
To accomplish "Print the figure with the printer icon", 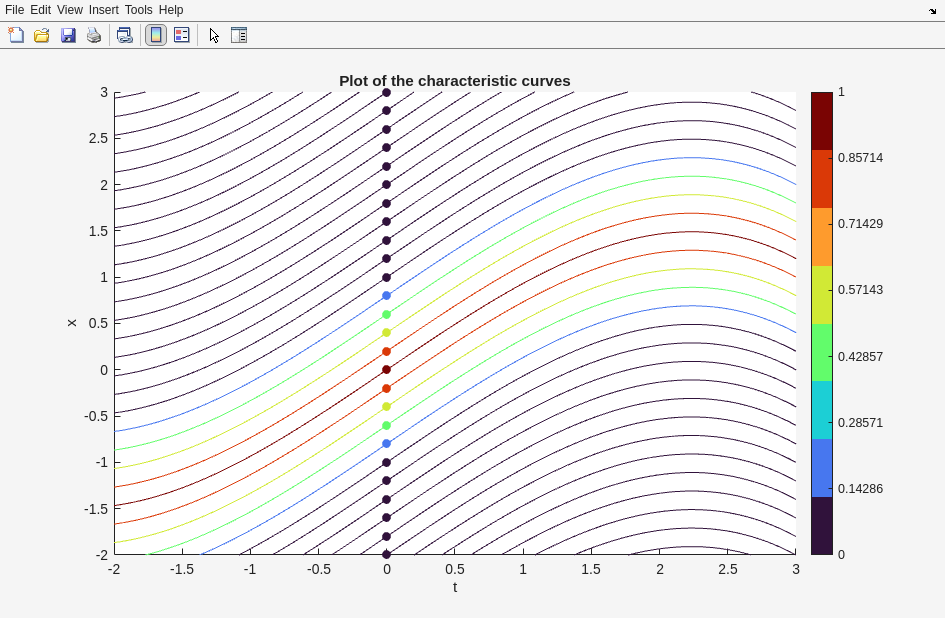I will pos(94,35).
